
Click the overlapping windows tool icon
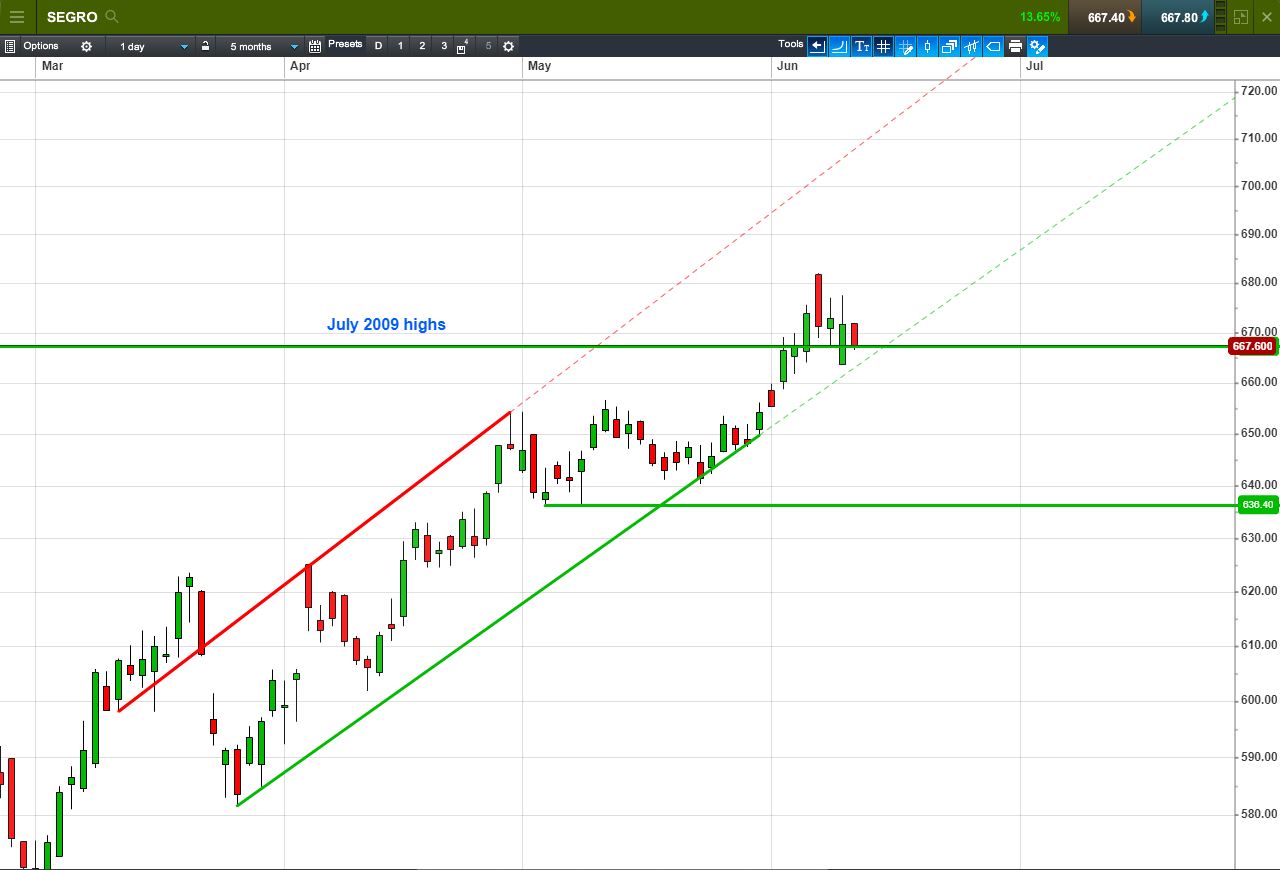pyautogui.click(x=949, y=46)
